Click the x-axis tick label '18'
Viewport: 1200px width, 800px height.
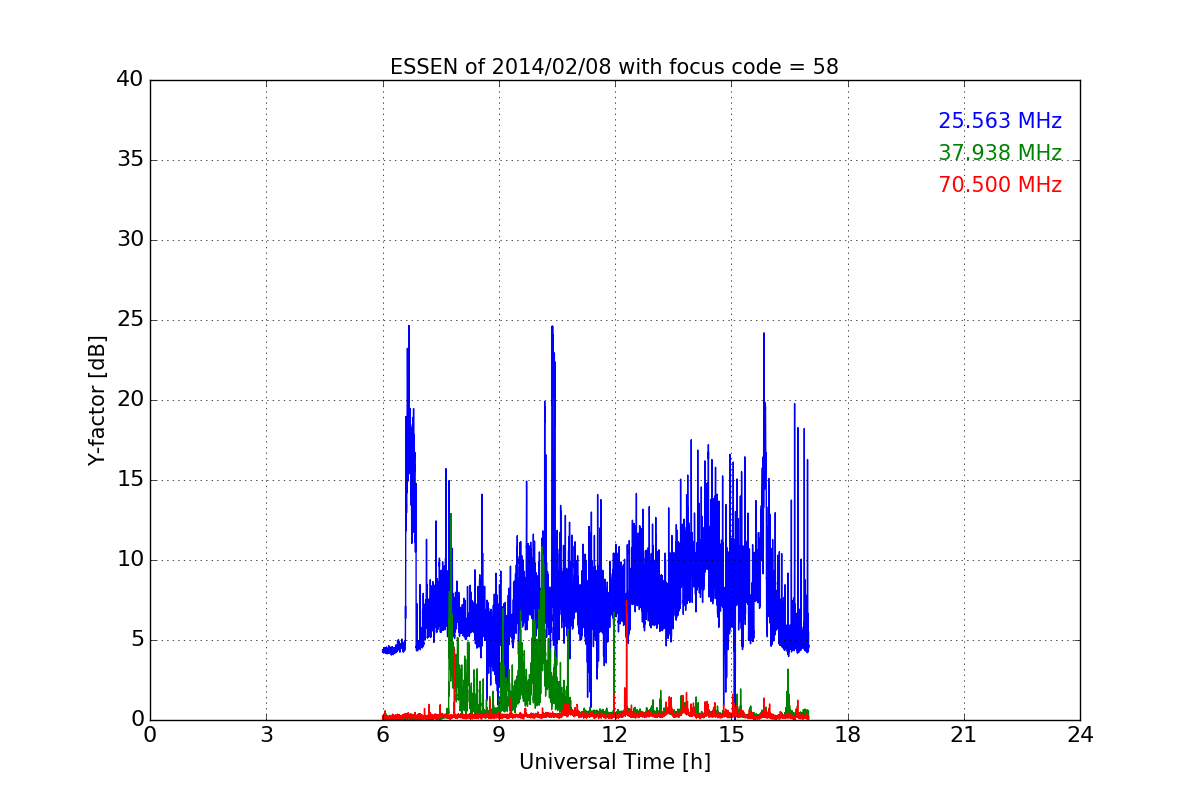pos(848,735)
